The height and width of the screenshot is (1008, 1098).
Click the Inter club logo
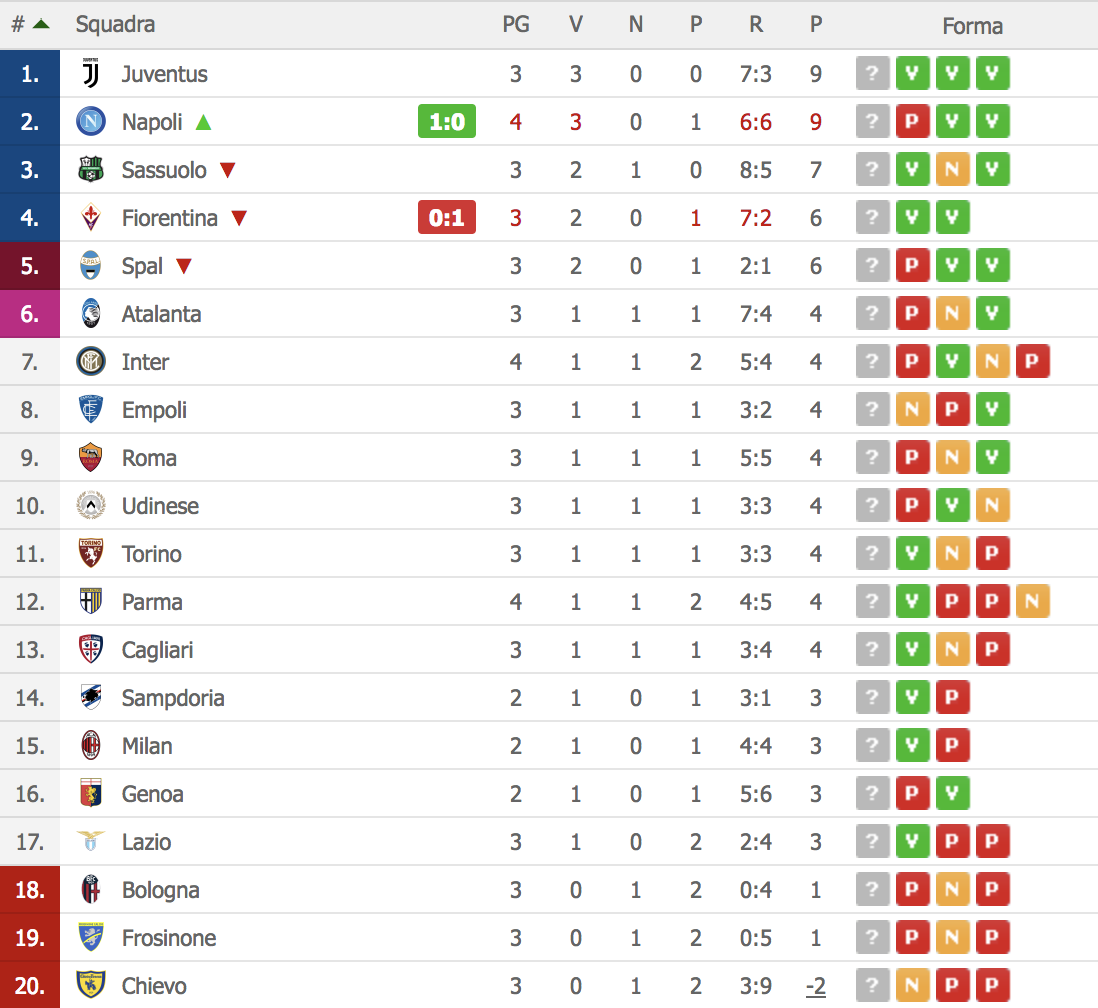pyautogui.click(x=90, y=361)
